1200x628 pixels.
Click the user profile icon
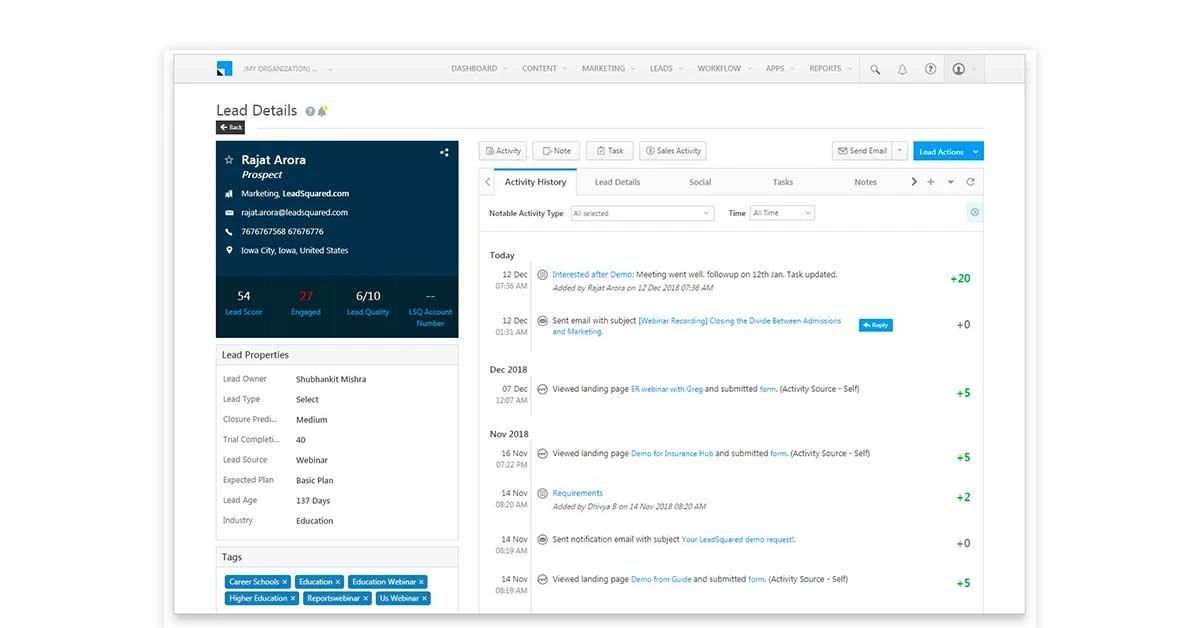tap(961, 68)
